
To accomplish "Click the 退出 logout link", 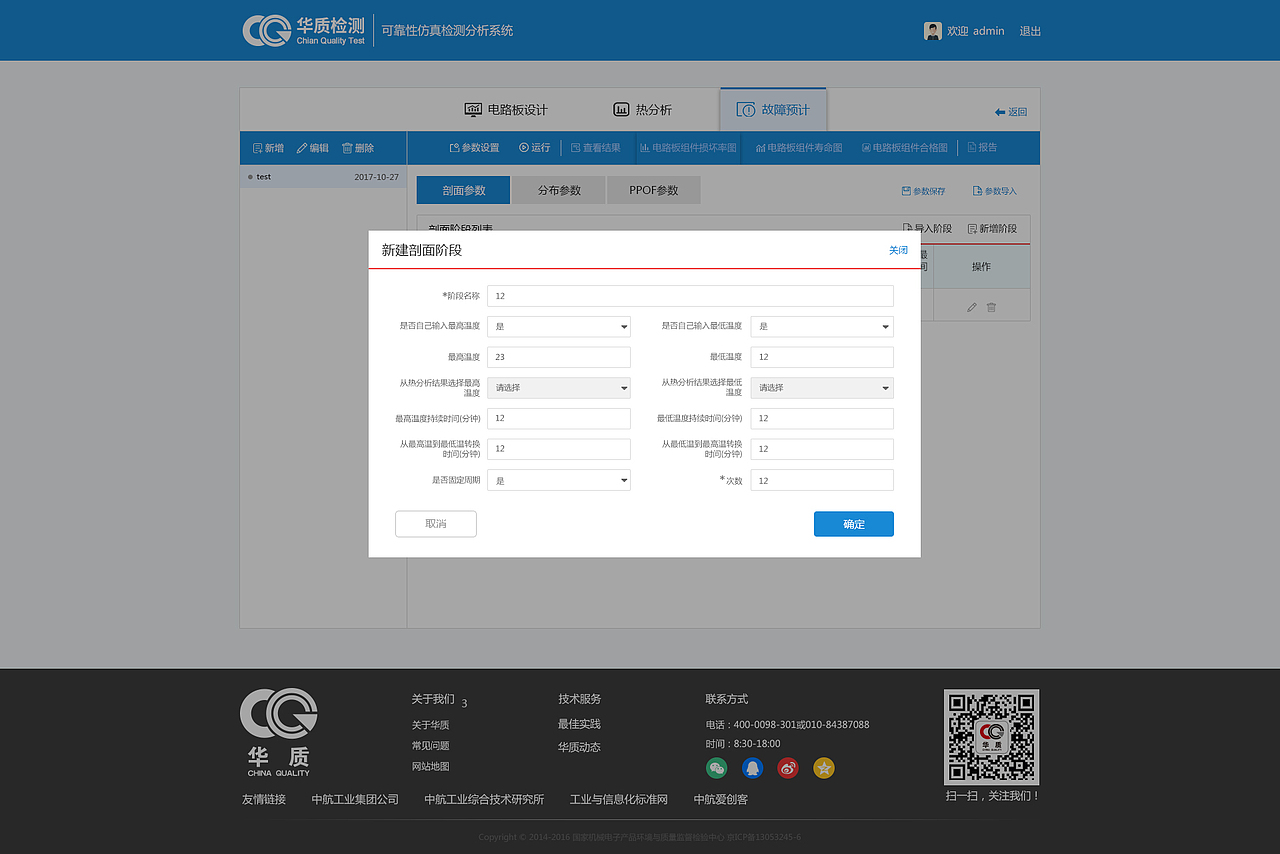I will point(1030,31).
